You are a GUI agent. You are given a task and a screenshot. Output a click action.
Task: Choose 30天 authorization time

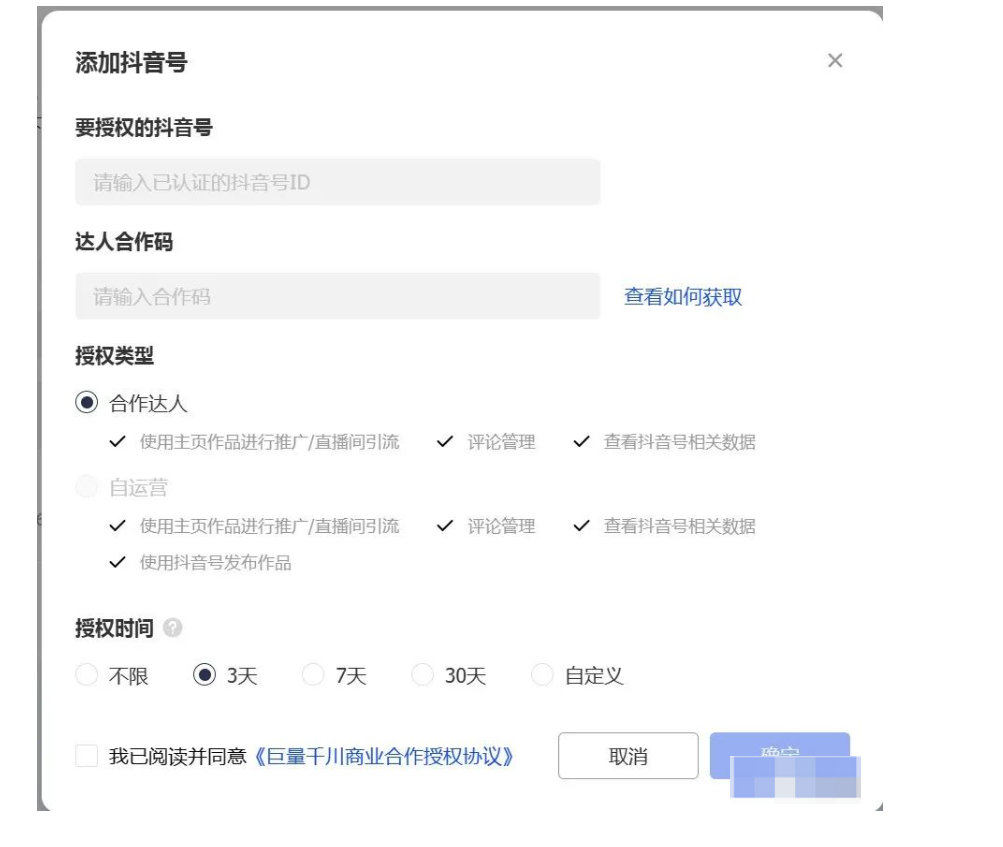[x=422, y=674]
